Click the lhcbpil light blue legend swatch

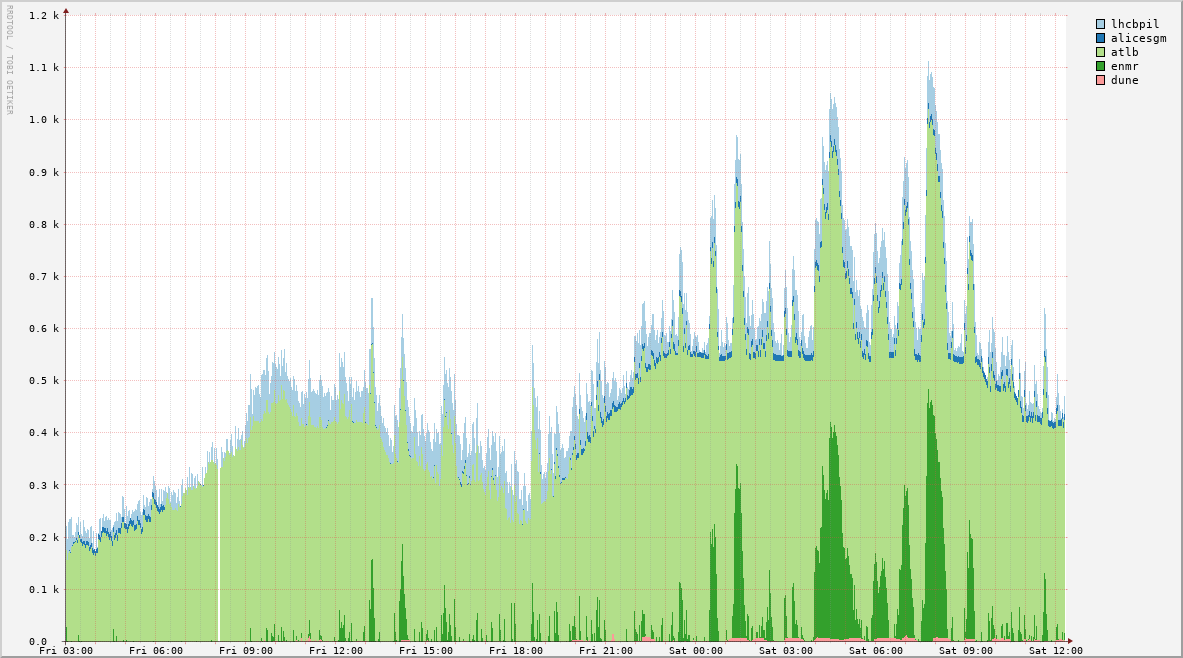1101,24
